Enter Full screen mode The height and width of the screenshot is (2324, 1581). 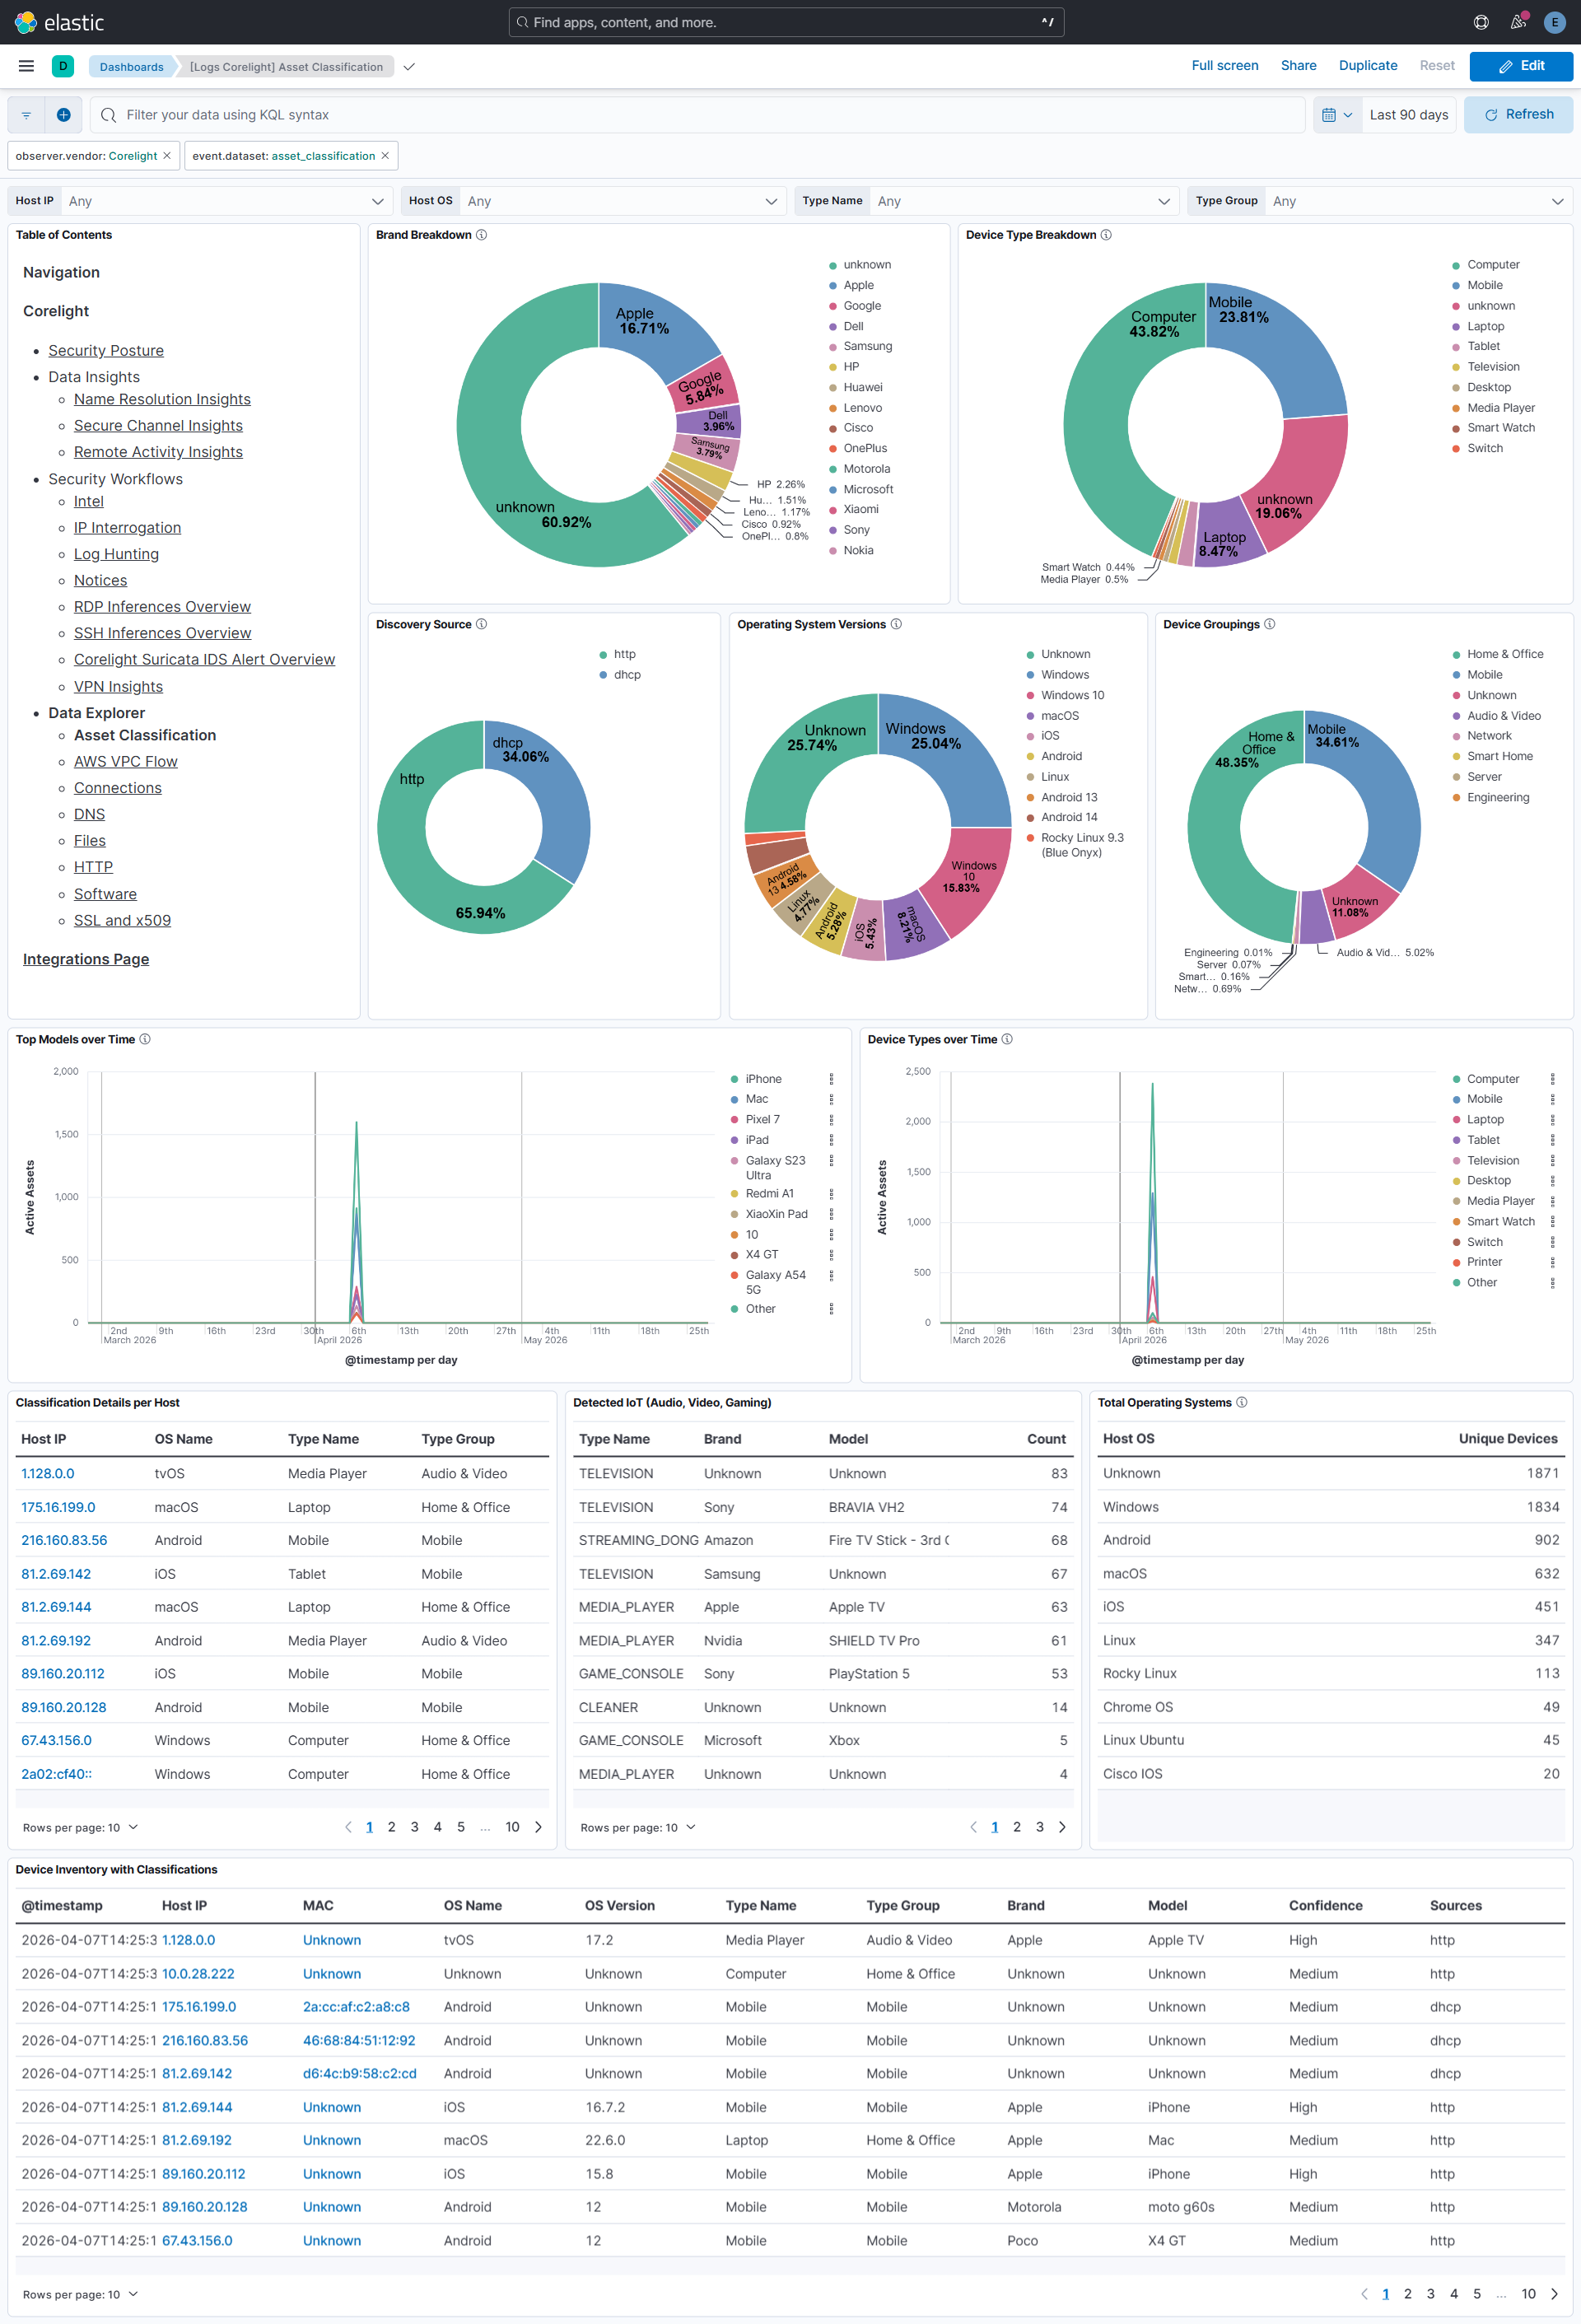click(x=1224, y=66)
